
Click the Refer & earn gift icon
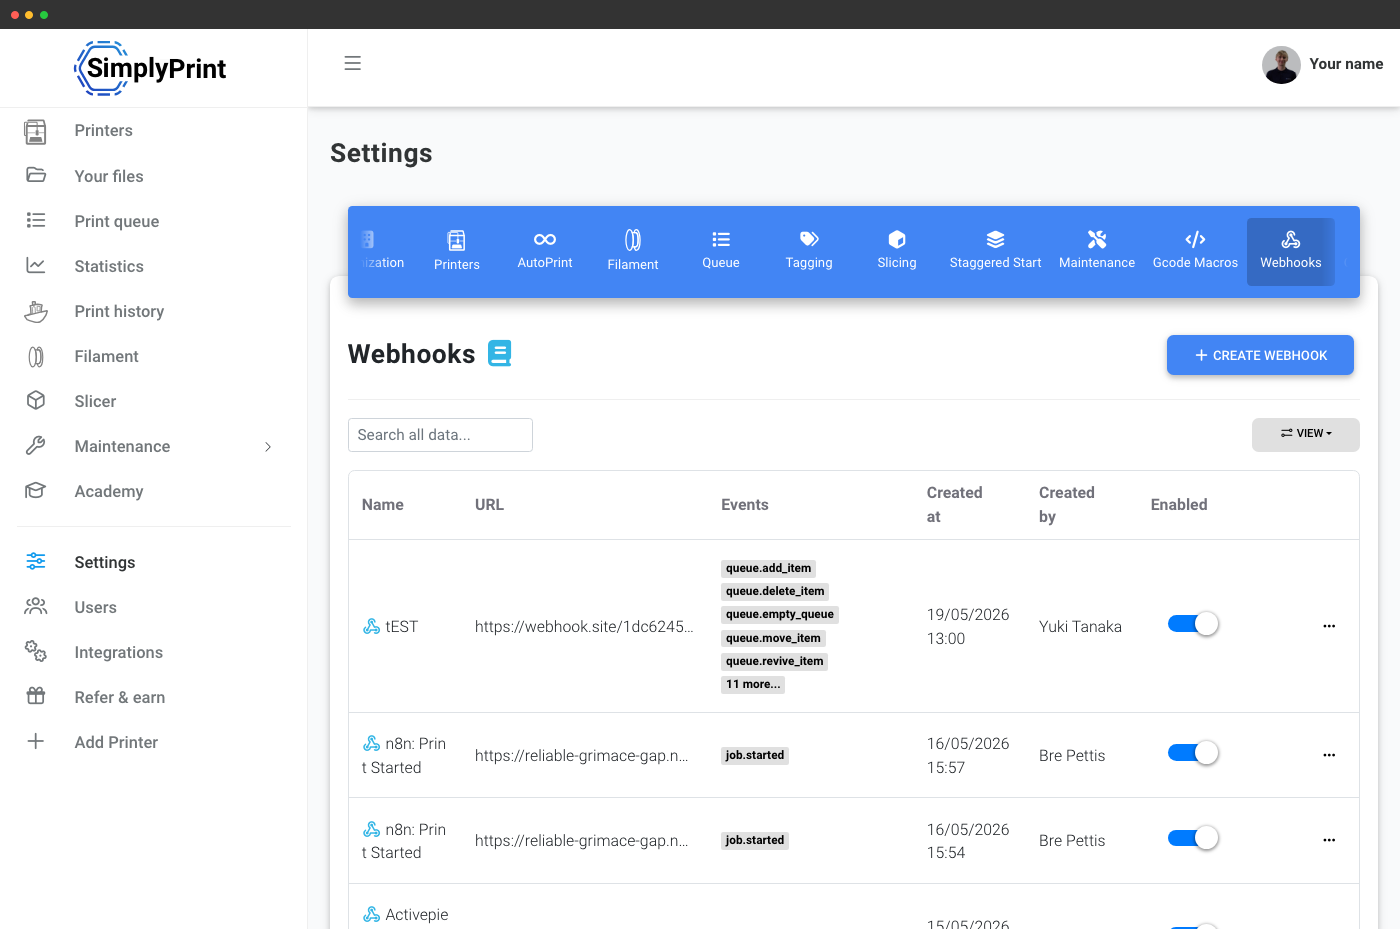[36, 696]
